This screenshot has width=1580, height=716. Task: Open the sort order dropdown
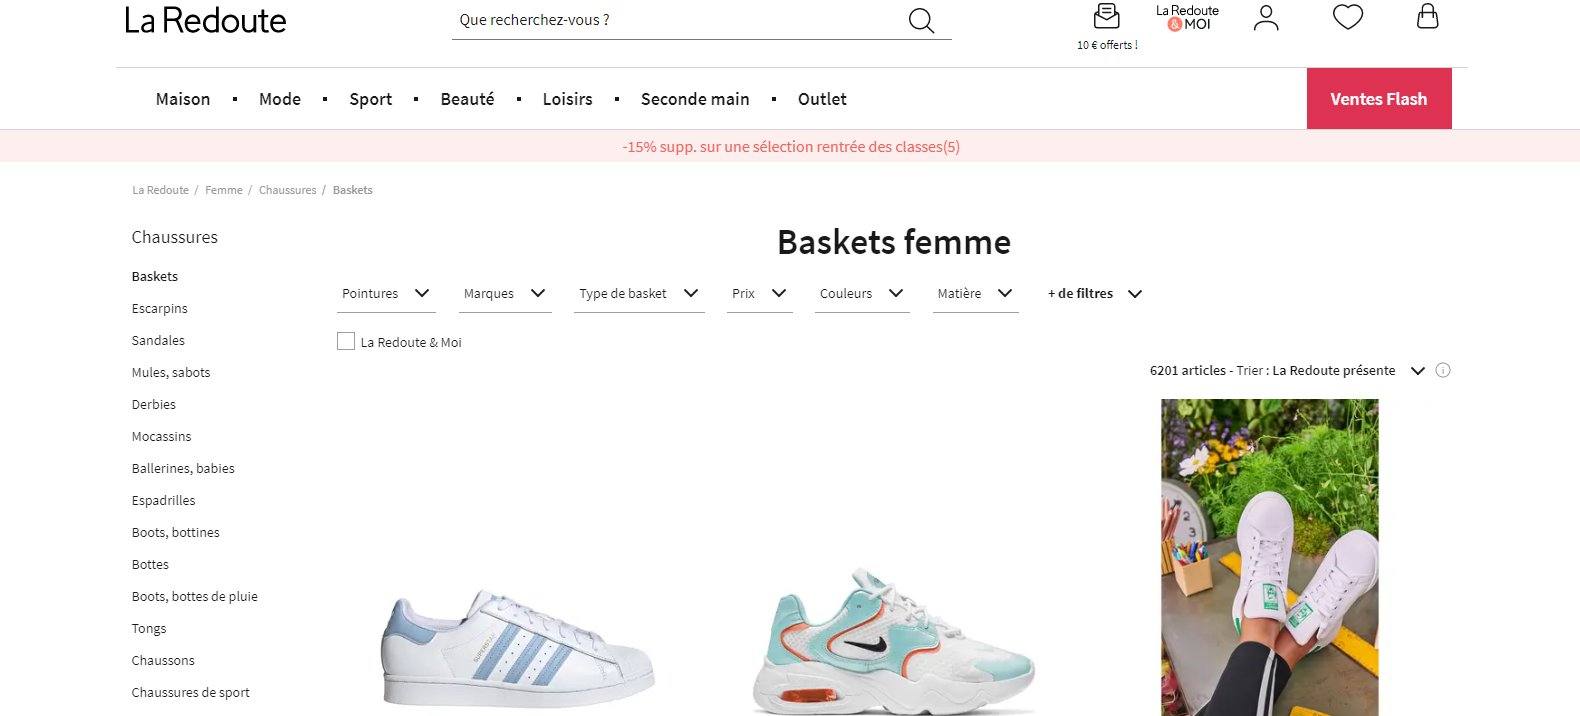coord(1417,371)
